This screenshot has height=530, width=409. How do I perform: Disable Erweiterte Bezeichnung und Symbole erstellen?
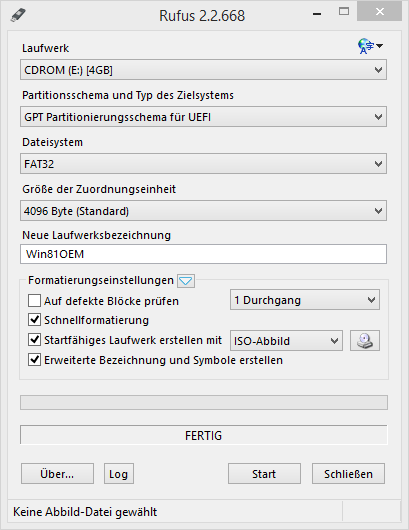pyautogui.click(x=34, y=360)
